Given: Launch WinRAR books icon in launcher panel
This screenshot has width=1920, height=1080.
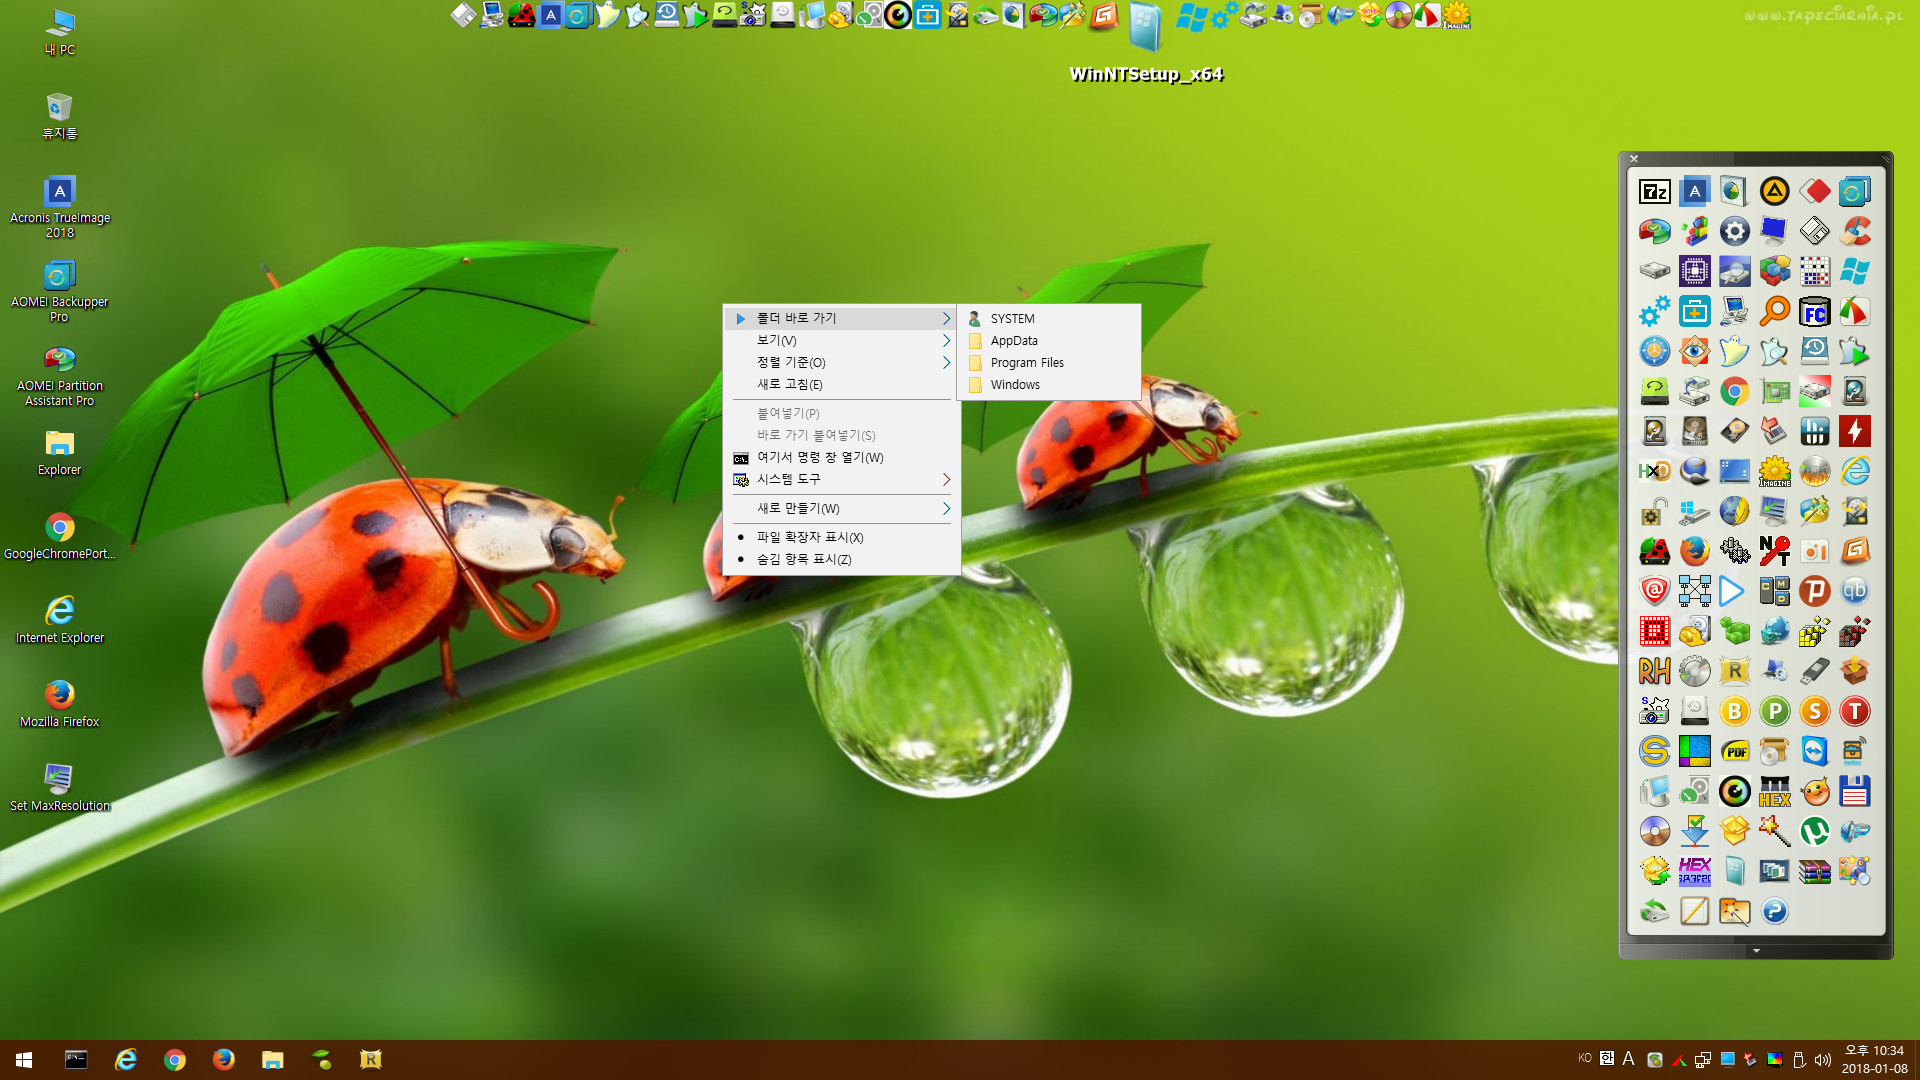Looking at the screenshot, I should click(1814, 871).
